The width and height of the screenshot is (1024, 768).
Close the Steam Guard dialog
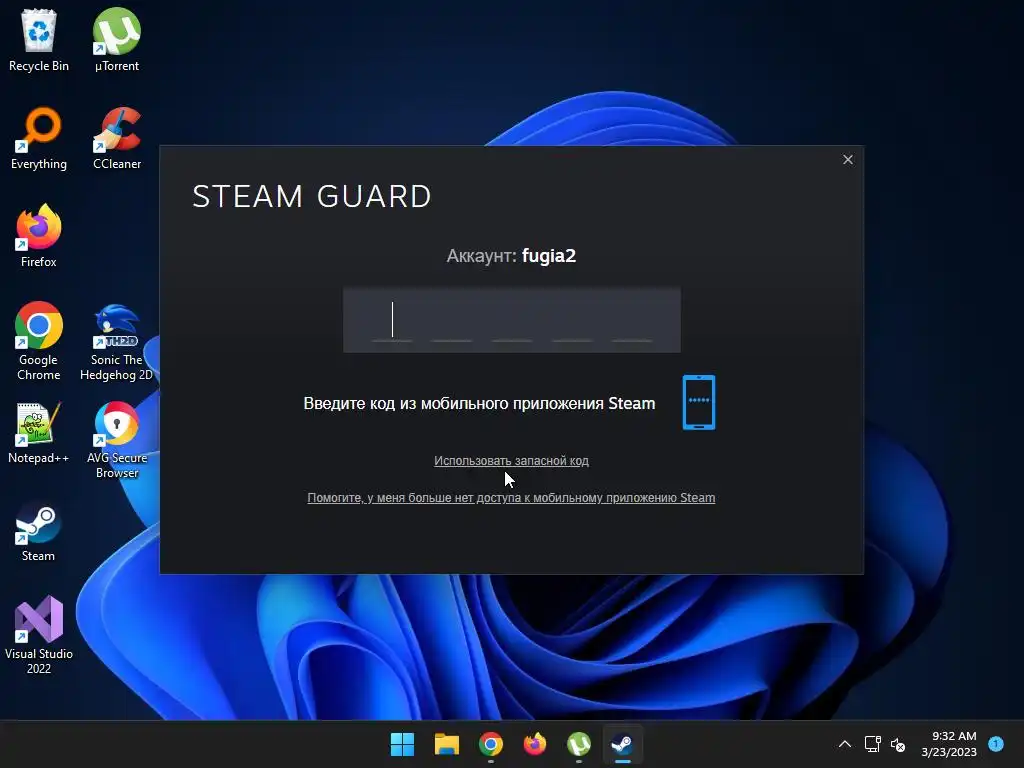(848, 159)
